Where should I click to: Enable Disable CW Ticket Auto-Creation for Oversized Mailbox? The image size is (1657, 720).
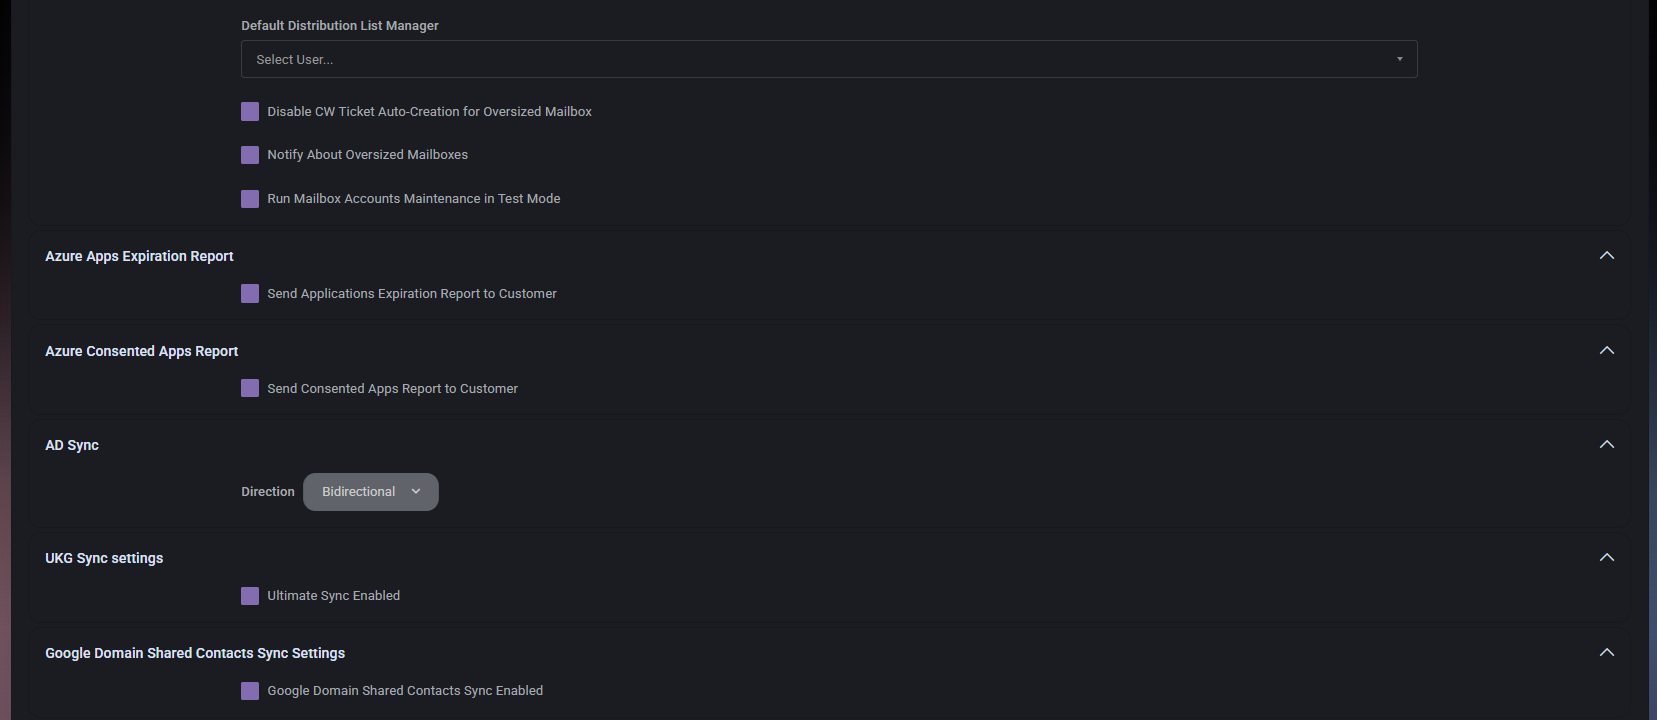(x=249, y=111)
